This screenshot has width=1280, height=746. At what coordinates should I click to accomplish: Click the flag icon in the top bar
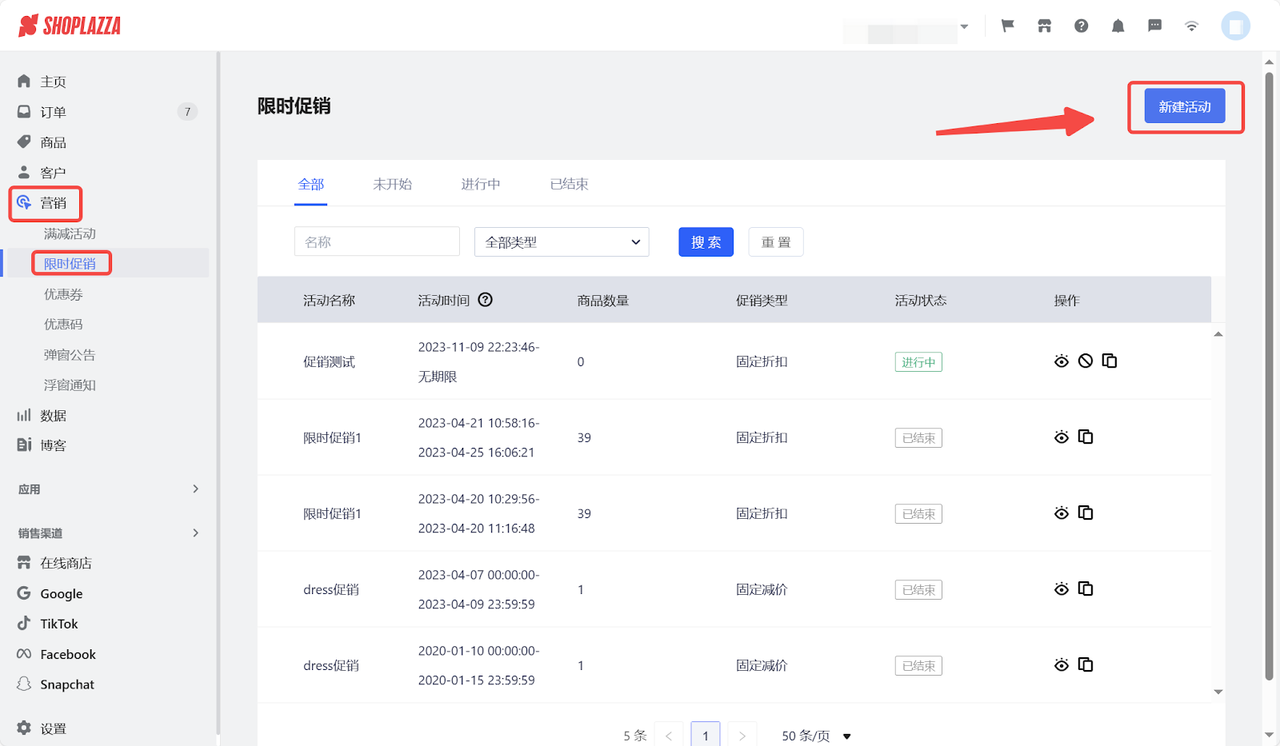click(1007, 25)
